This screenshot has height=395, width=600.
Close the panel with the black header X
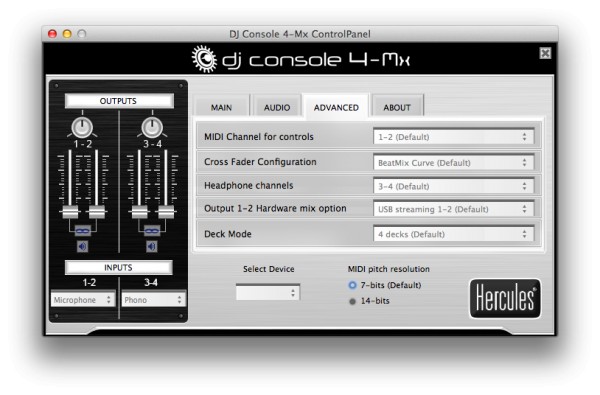pos(545,53)
